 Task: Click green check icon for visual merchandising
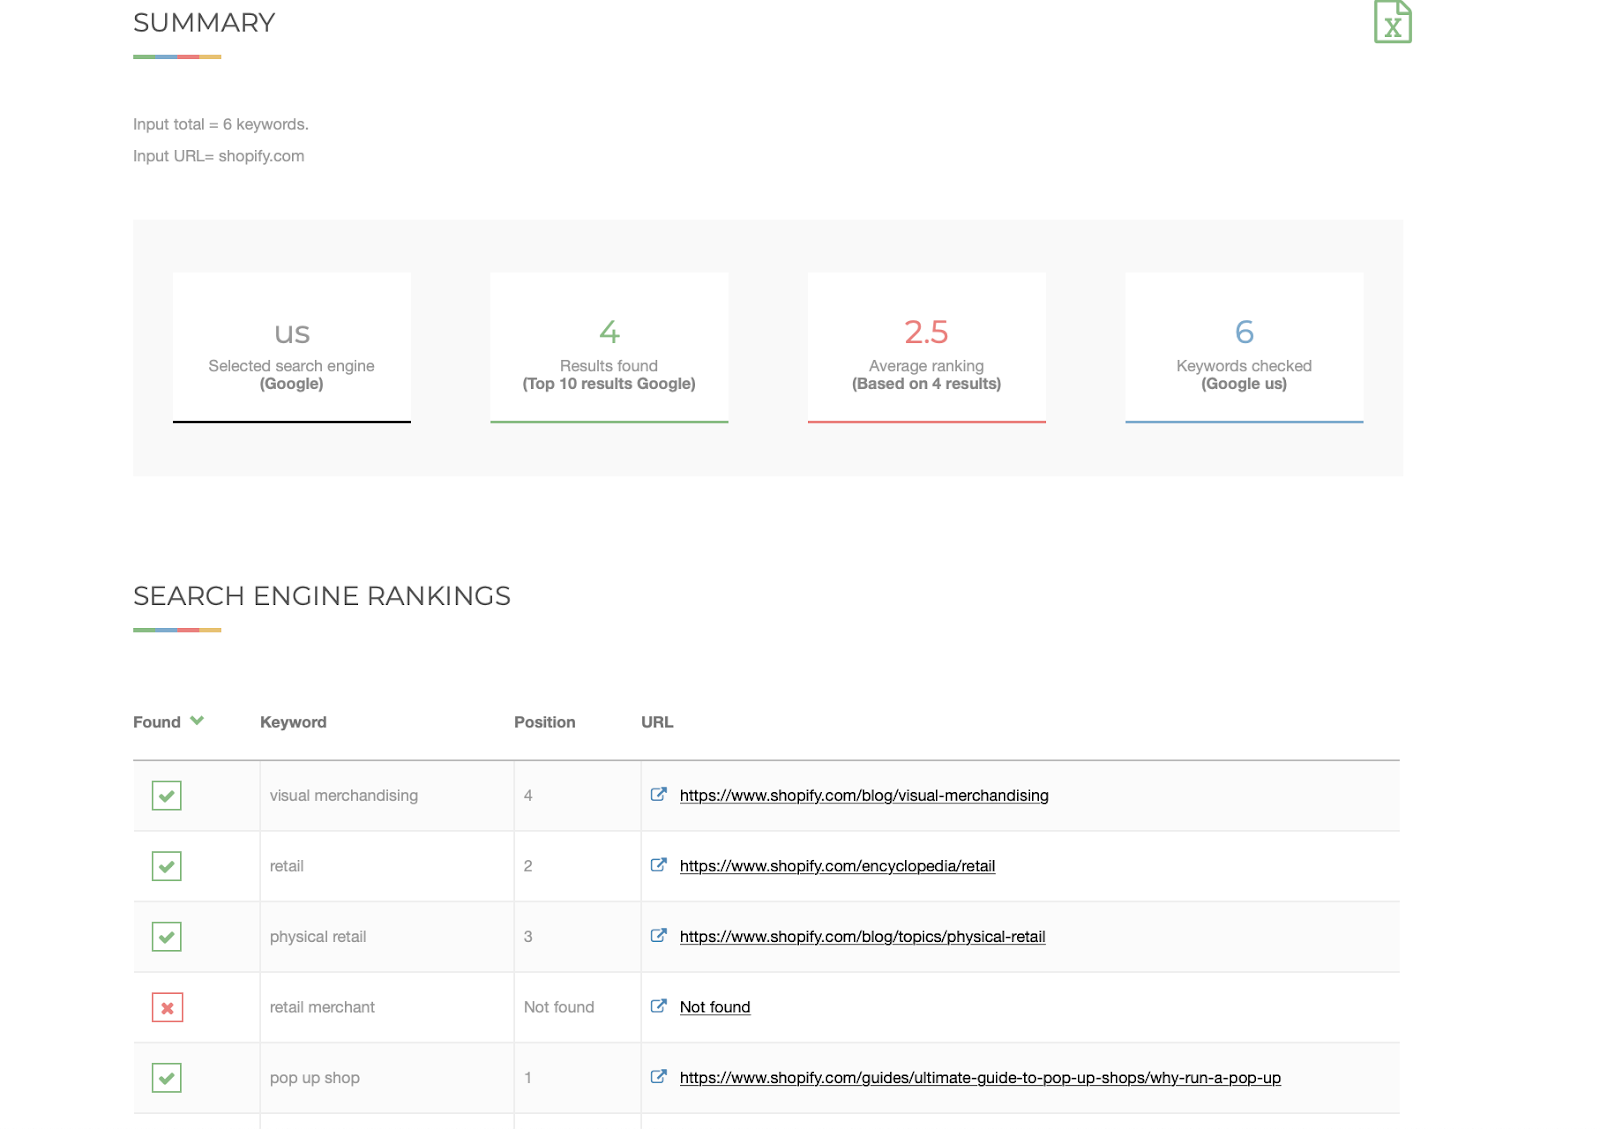pos(167,796)
